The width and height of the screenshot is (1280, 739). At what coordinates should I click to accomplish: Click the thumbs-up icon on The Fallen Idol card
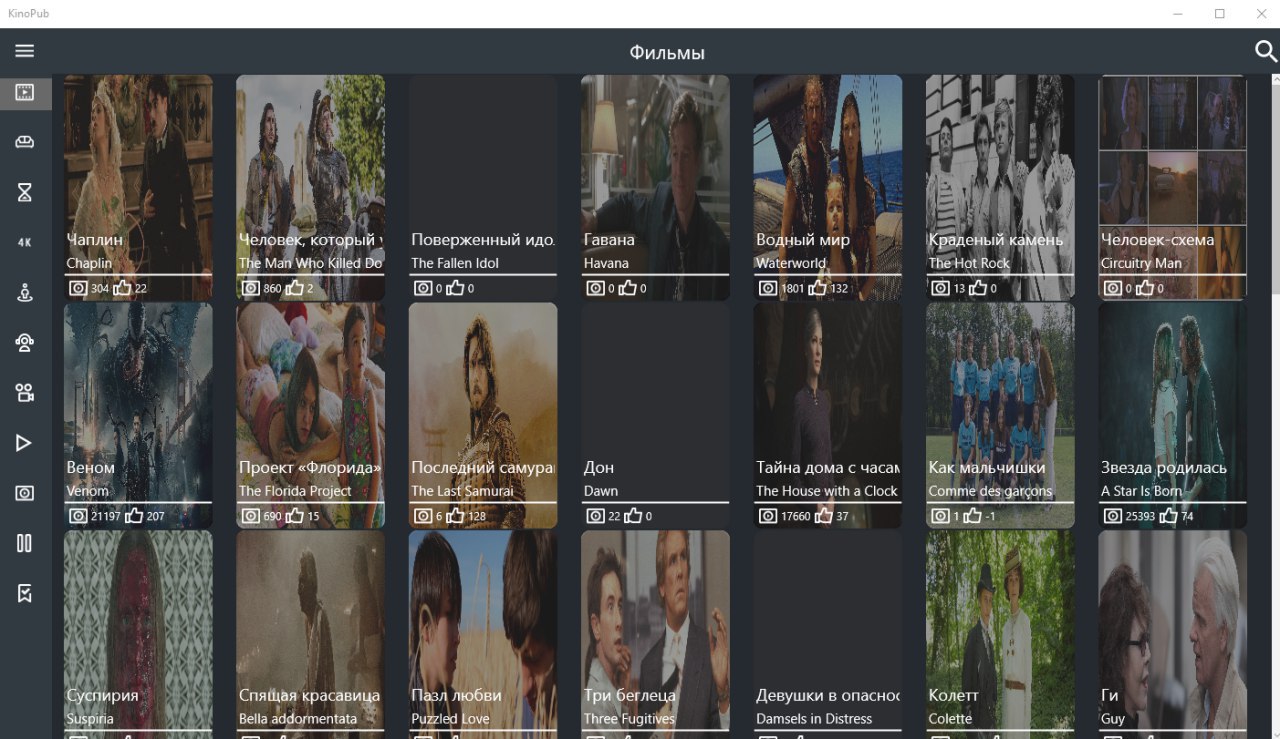click(455, 288)
